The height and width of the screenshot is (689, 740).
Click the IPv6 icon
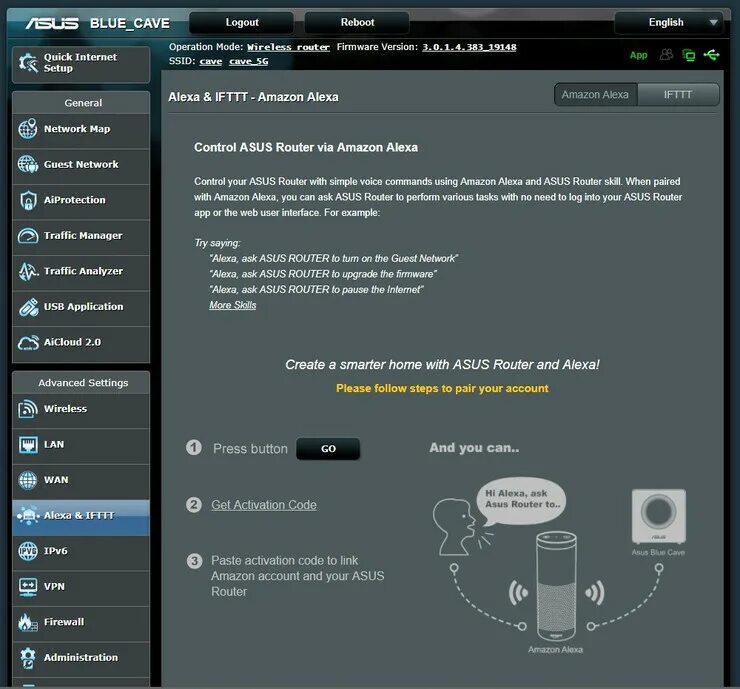click(28, 551)
